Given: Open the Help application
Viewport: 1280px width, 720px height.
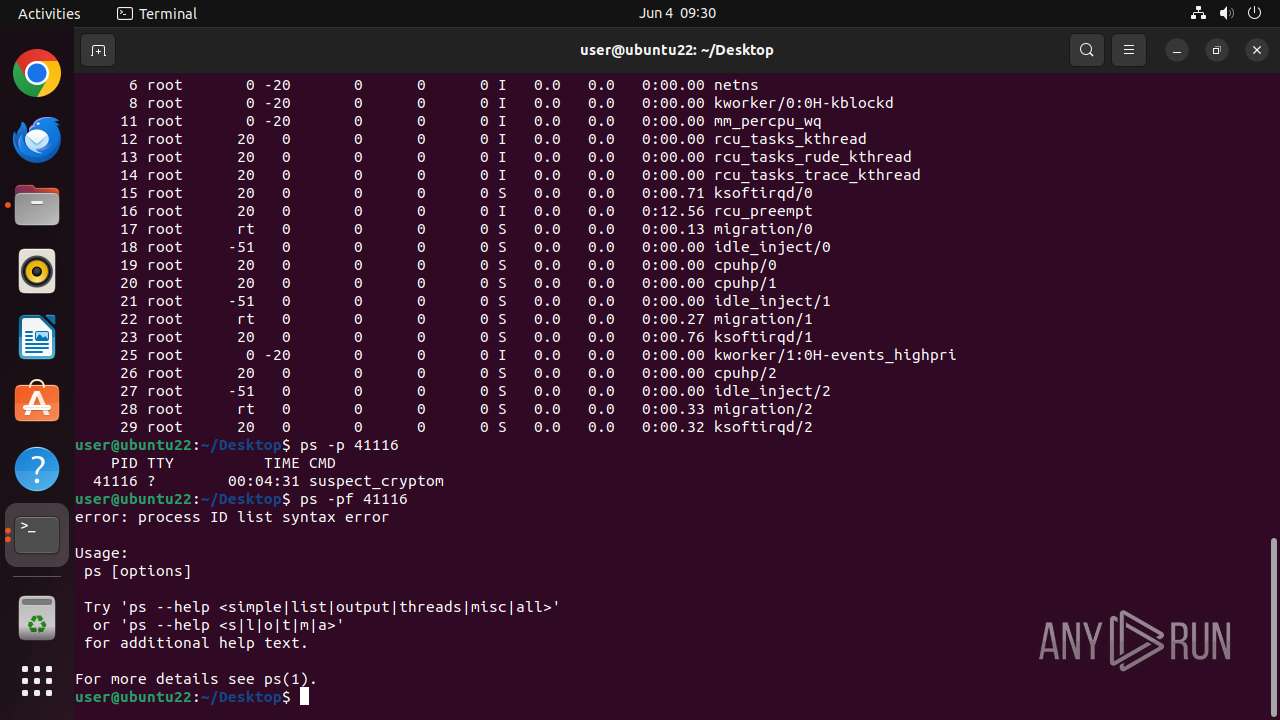Looking at the screenshot, I should click(37, 469).
